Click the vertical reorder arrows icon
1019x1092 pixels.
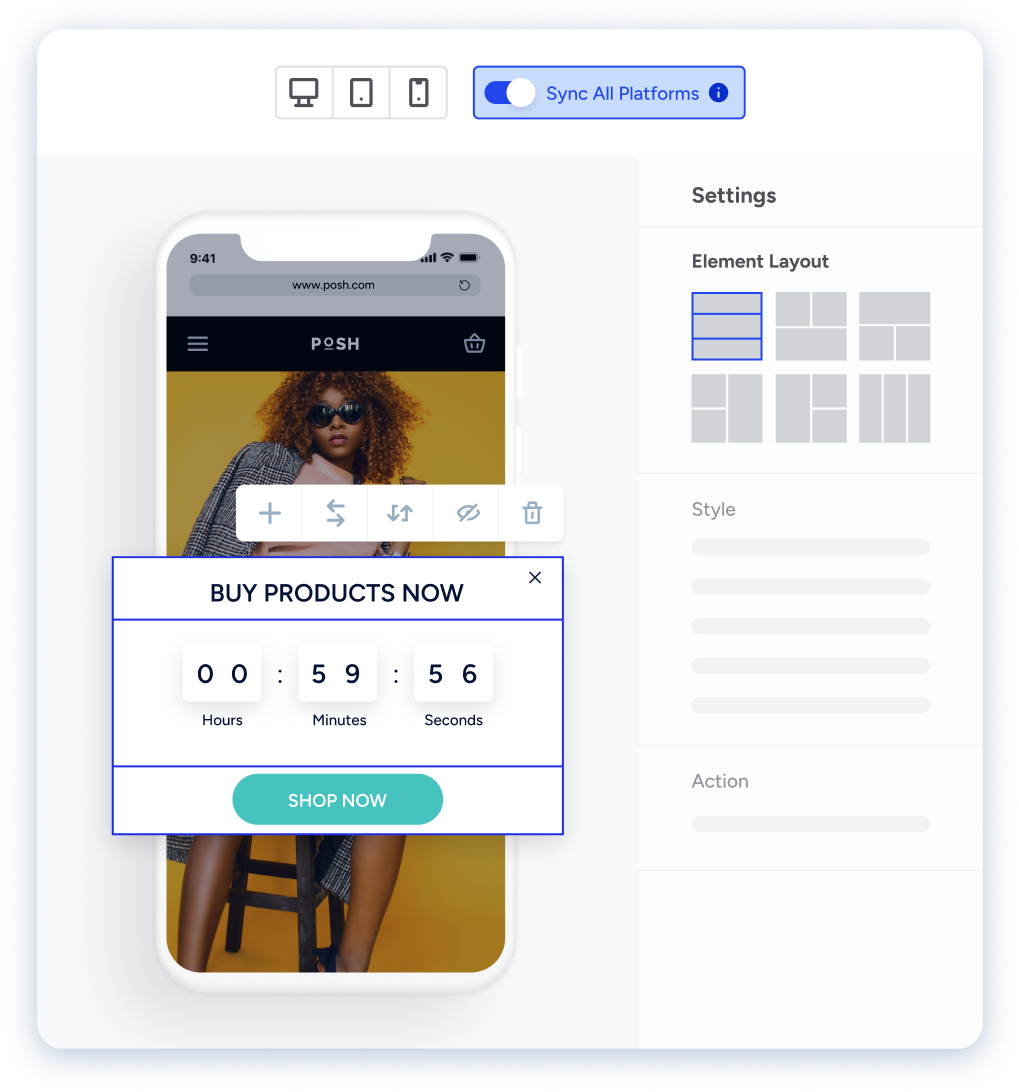click(400, 513)
